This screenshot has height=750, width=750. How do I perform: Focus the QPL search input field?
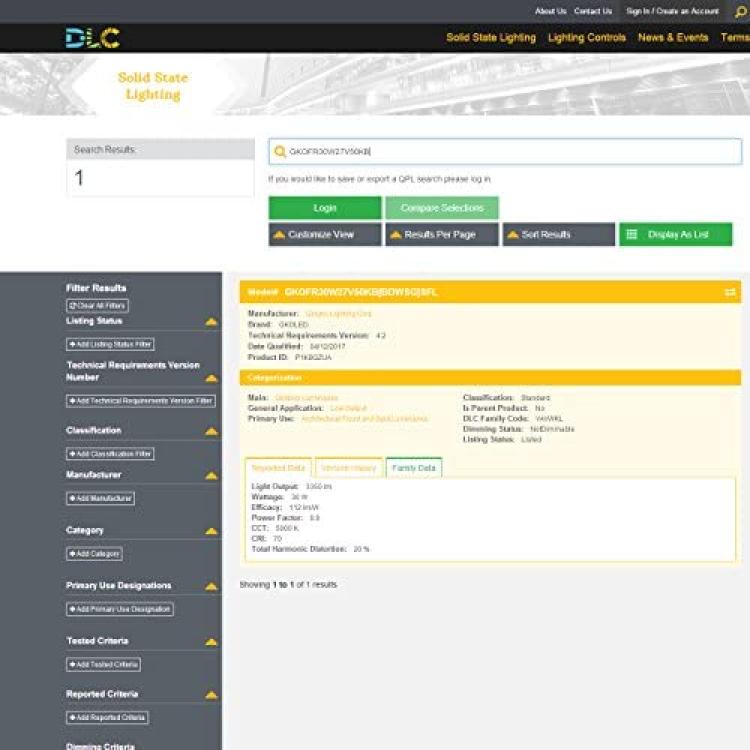click(505, 152)
